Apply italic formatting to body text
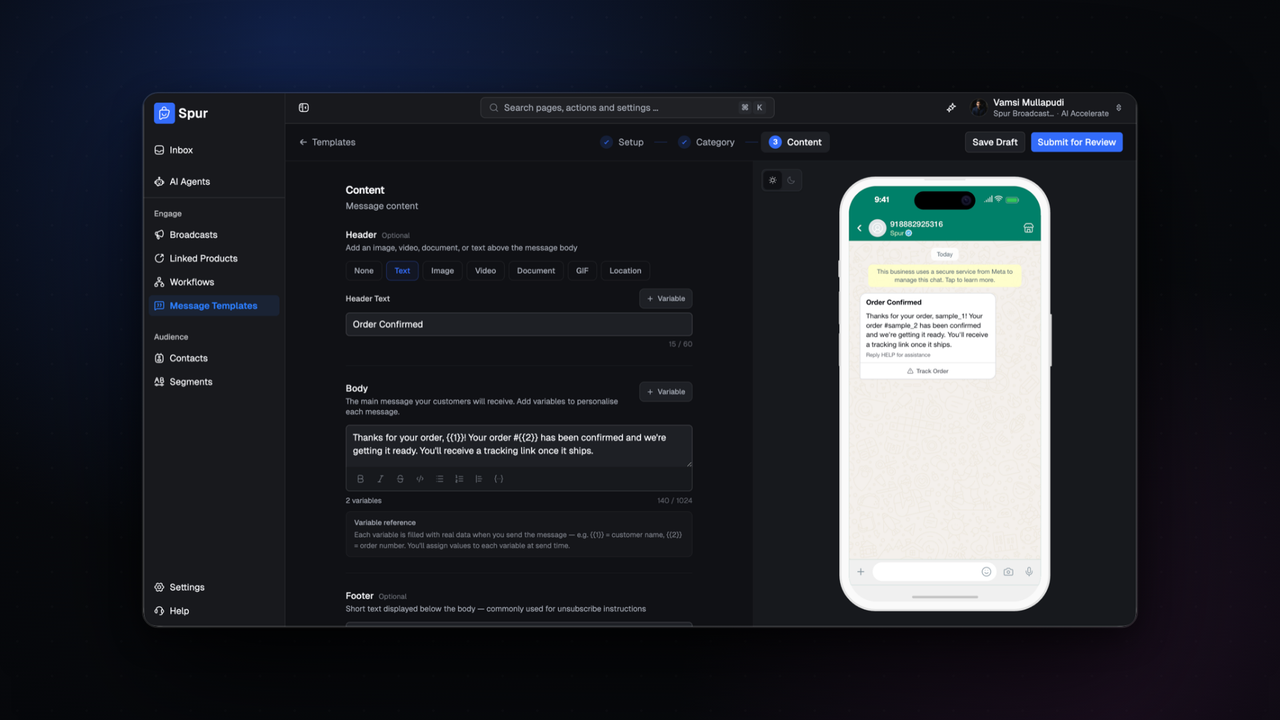 click(x=380, y=479)
